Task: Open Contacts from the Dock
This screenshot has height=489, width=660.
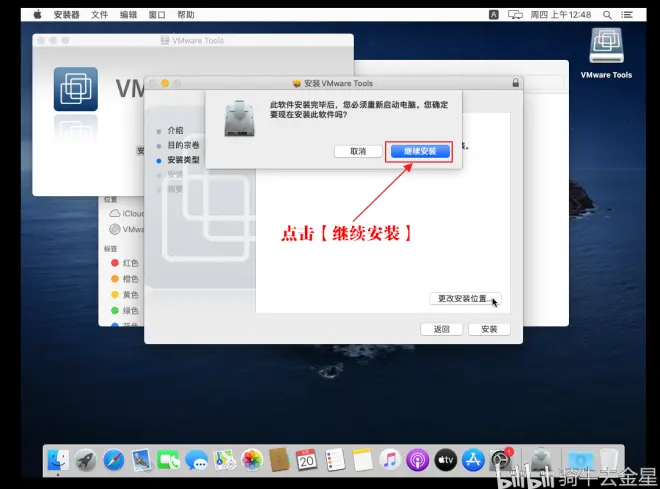Action: click(x=279, y=460)
